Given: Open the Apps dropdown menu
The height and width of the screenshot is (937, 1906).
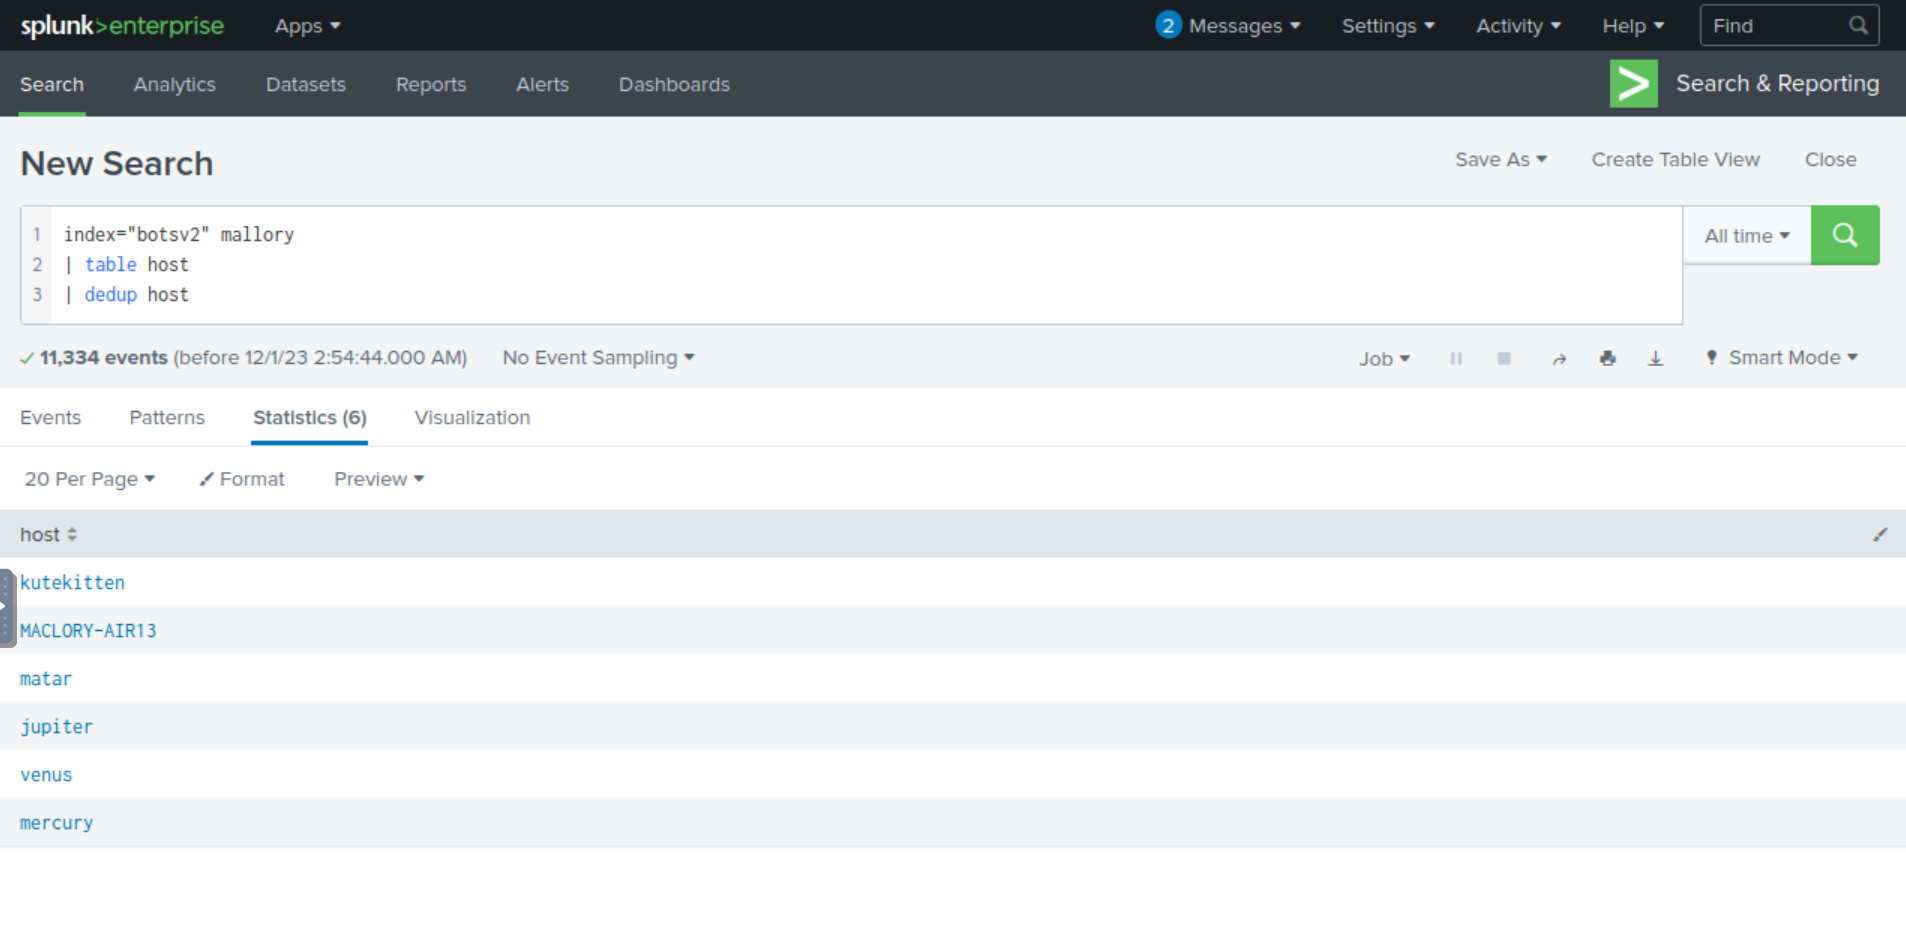Looking at the screenshot, I should pyautogui.click(x=308, y=26).
